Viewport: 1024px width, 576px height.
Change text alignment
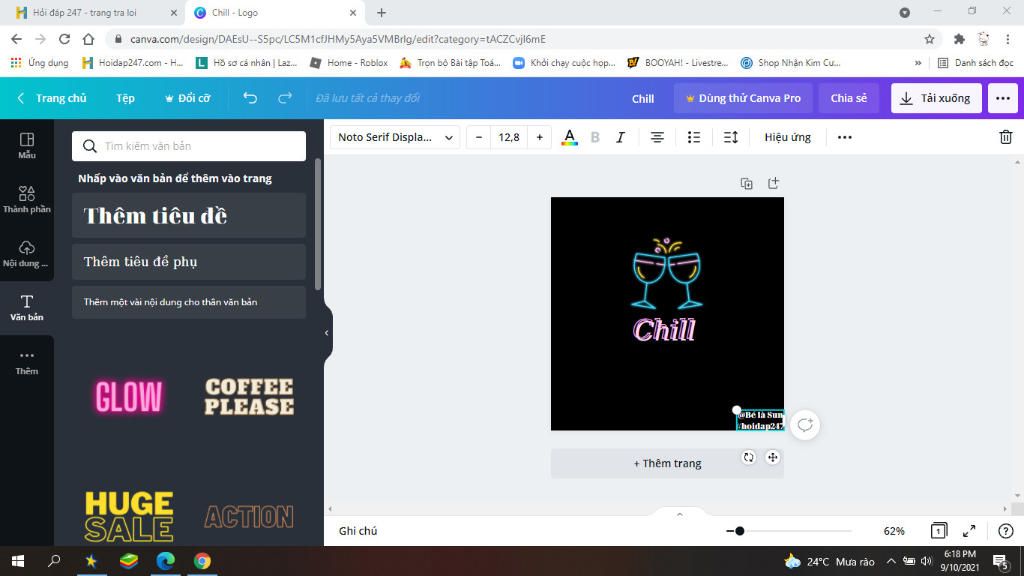(657, 137)
